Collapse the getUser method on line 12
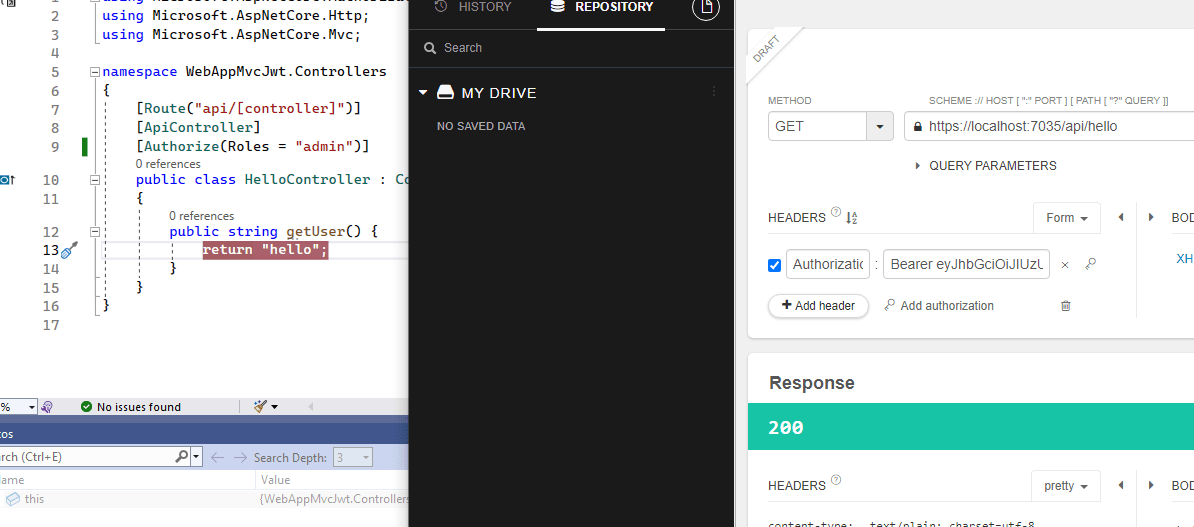1194x527 pixels. [94, 232]
